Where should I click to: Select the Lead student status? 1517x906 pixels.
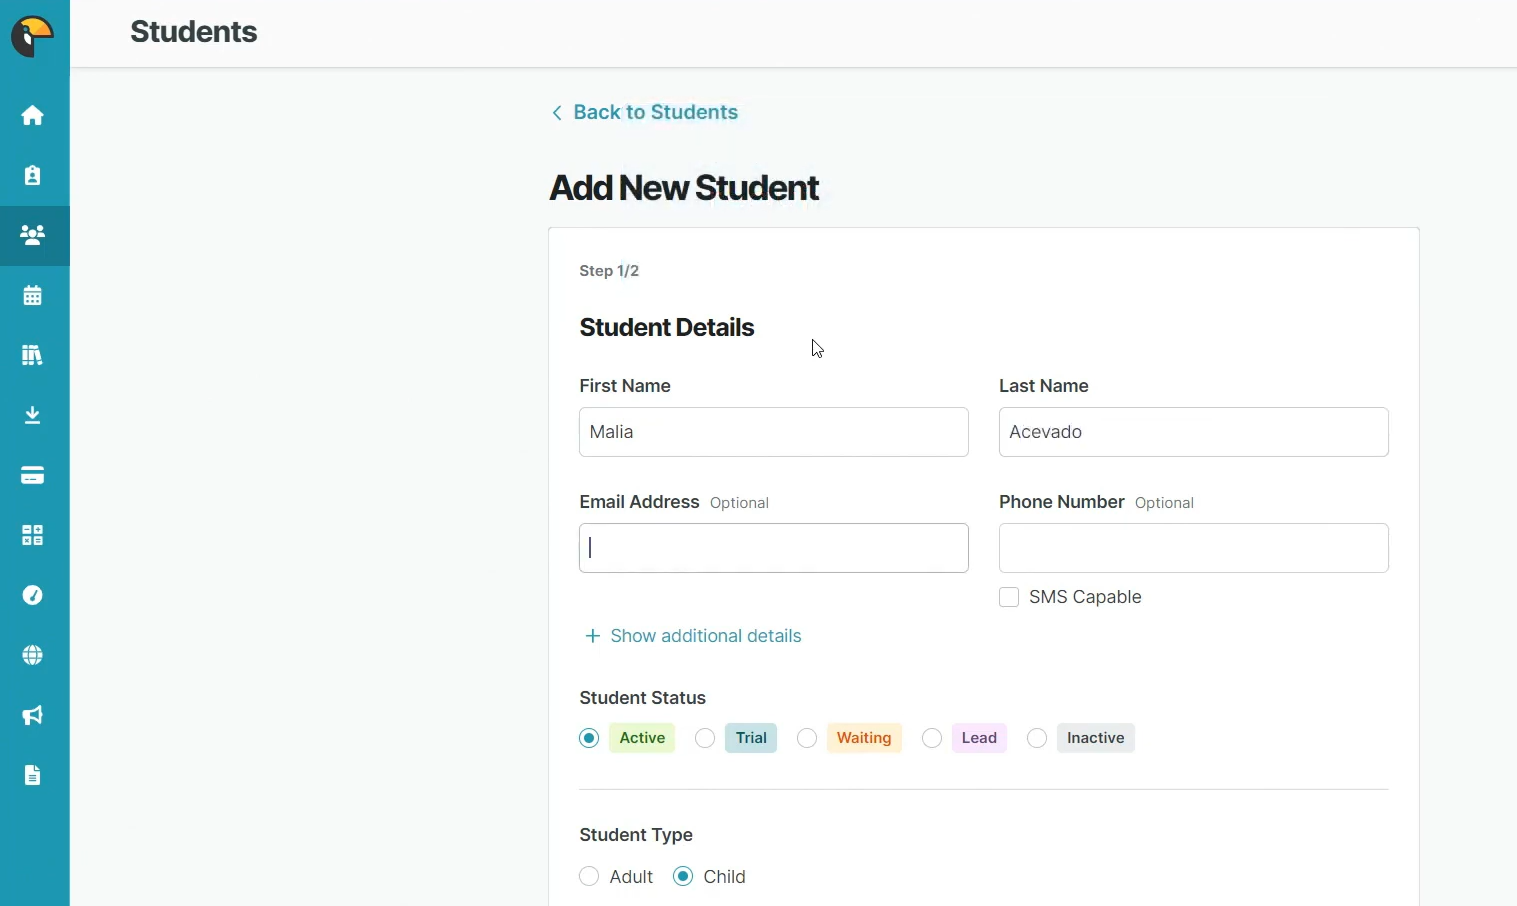(x=932, y=738)
